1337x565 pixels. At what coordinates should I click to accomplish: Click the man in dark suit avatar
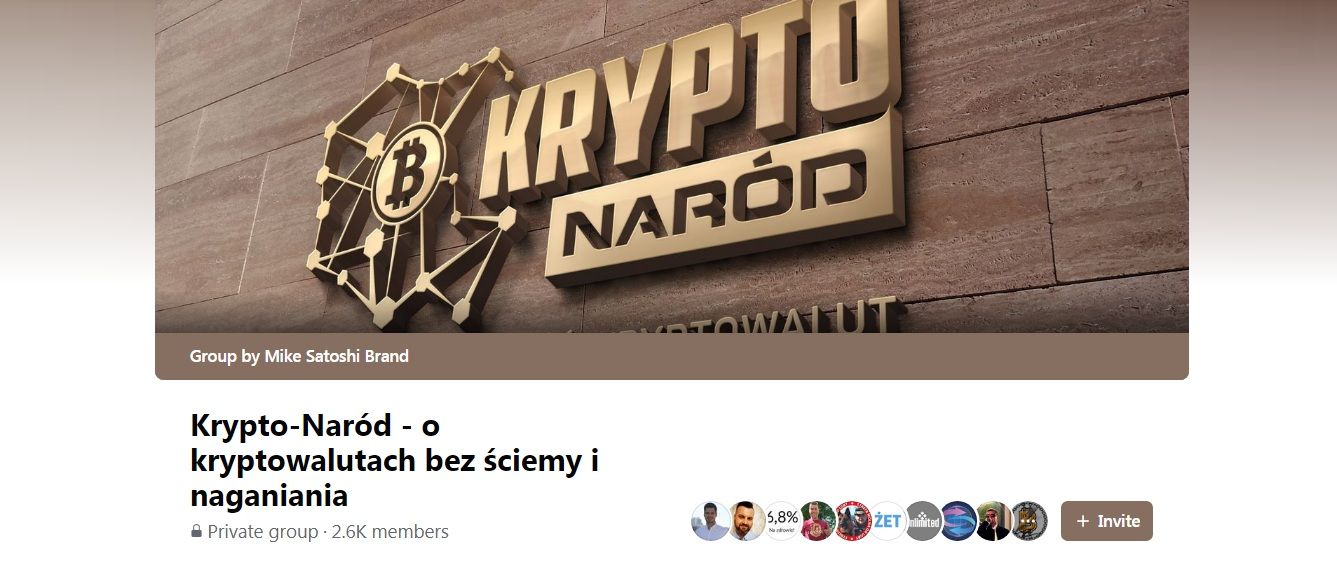click(994, 521)
